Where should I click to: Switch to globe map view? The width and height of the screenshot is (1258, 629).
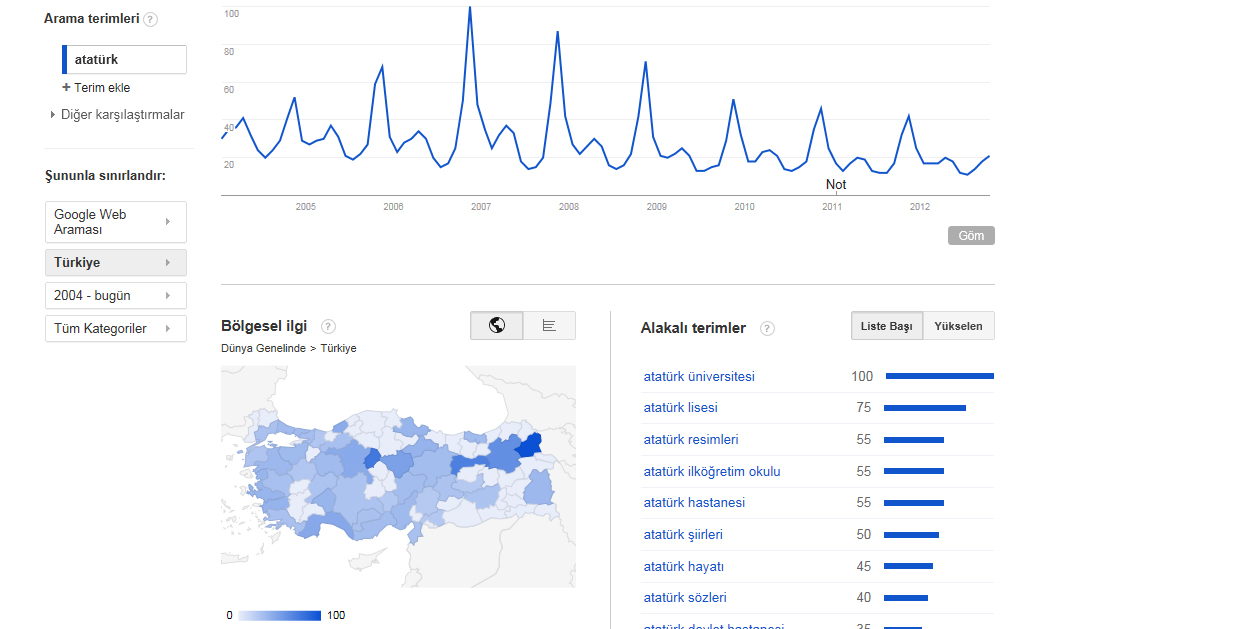497,325
